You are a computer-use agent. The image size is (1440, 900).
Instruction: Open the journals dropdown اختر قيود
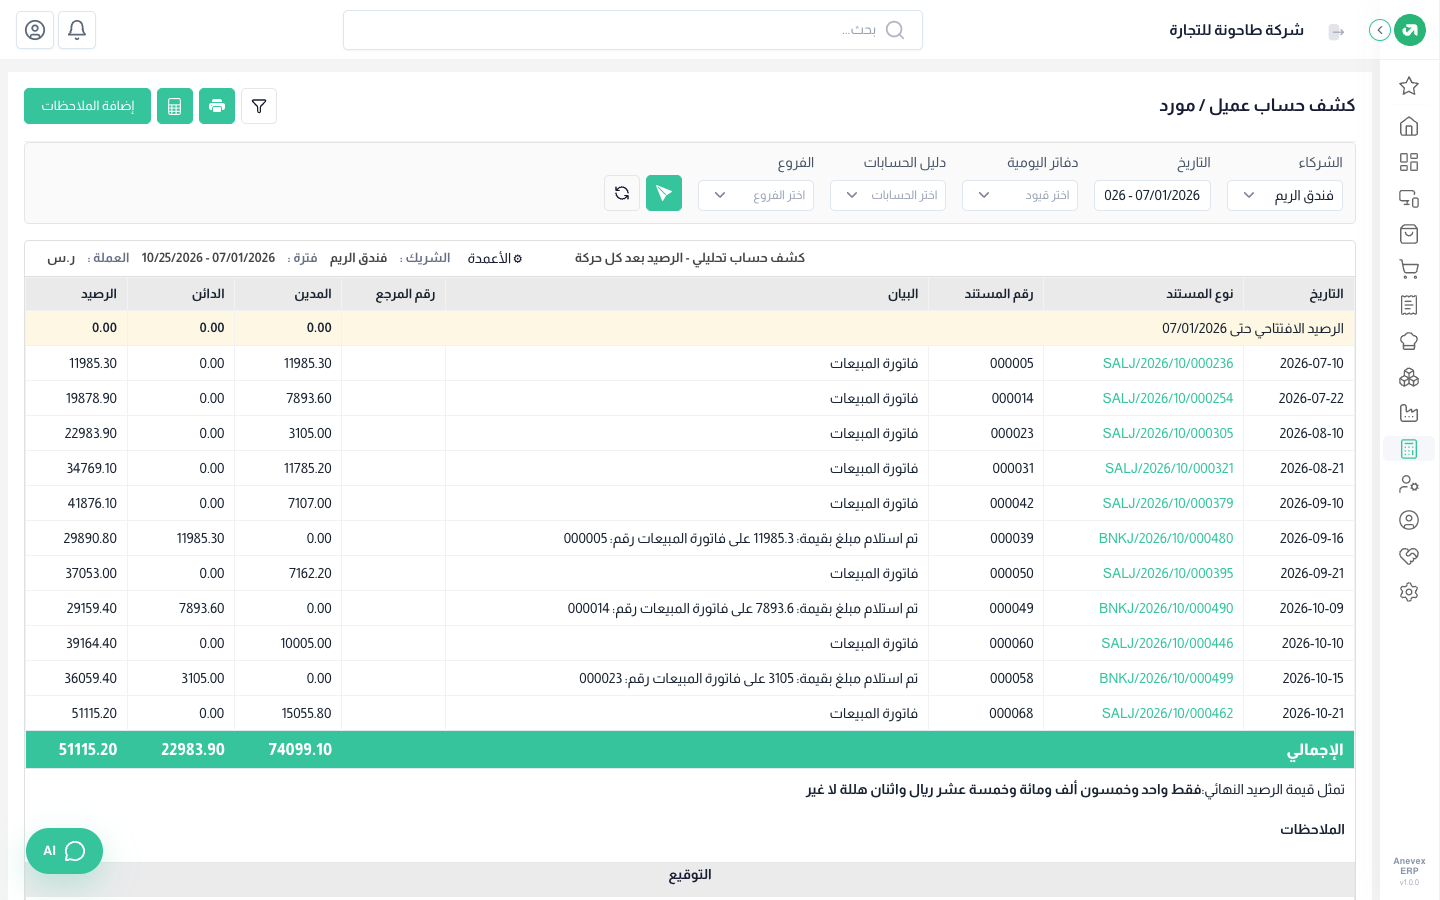[1020, 195]
